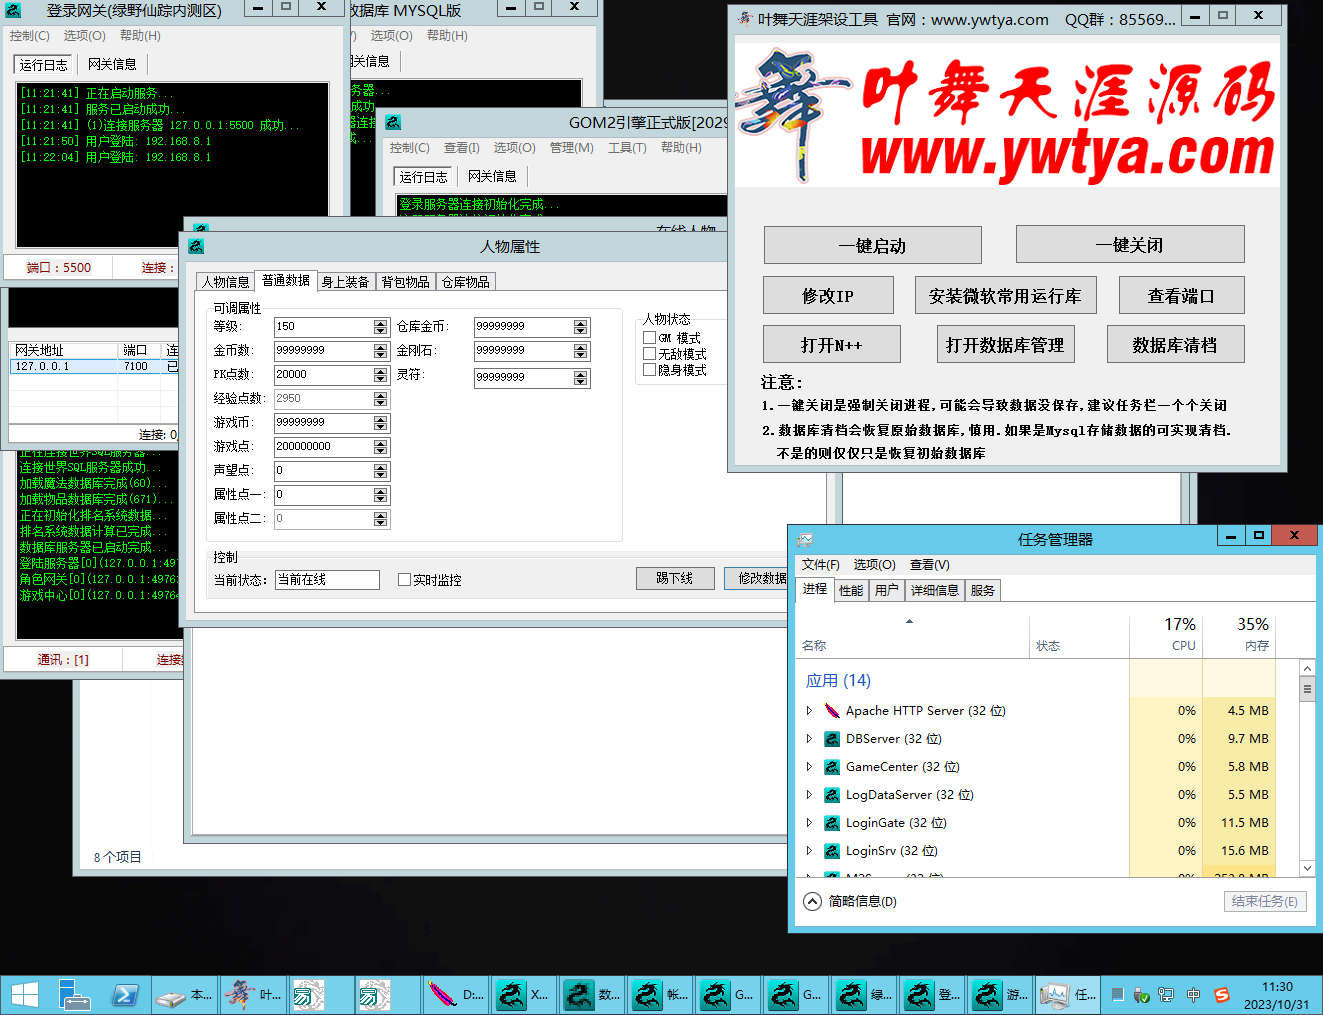Launch PowerShell from the taskbar
Viewport: 1323px width, 1015px height.
(126, 995)
